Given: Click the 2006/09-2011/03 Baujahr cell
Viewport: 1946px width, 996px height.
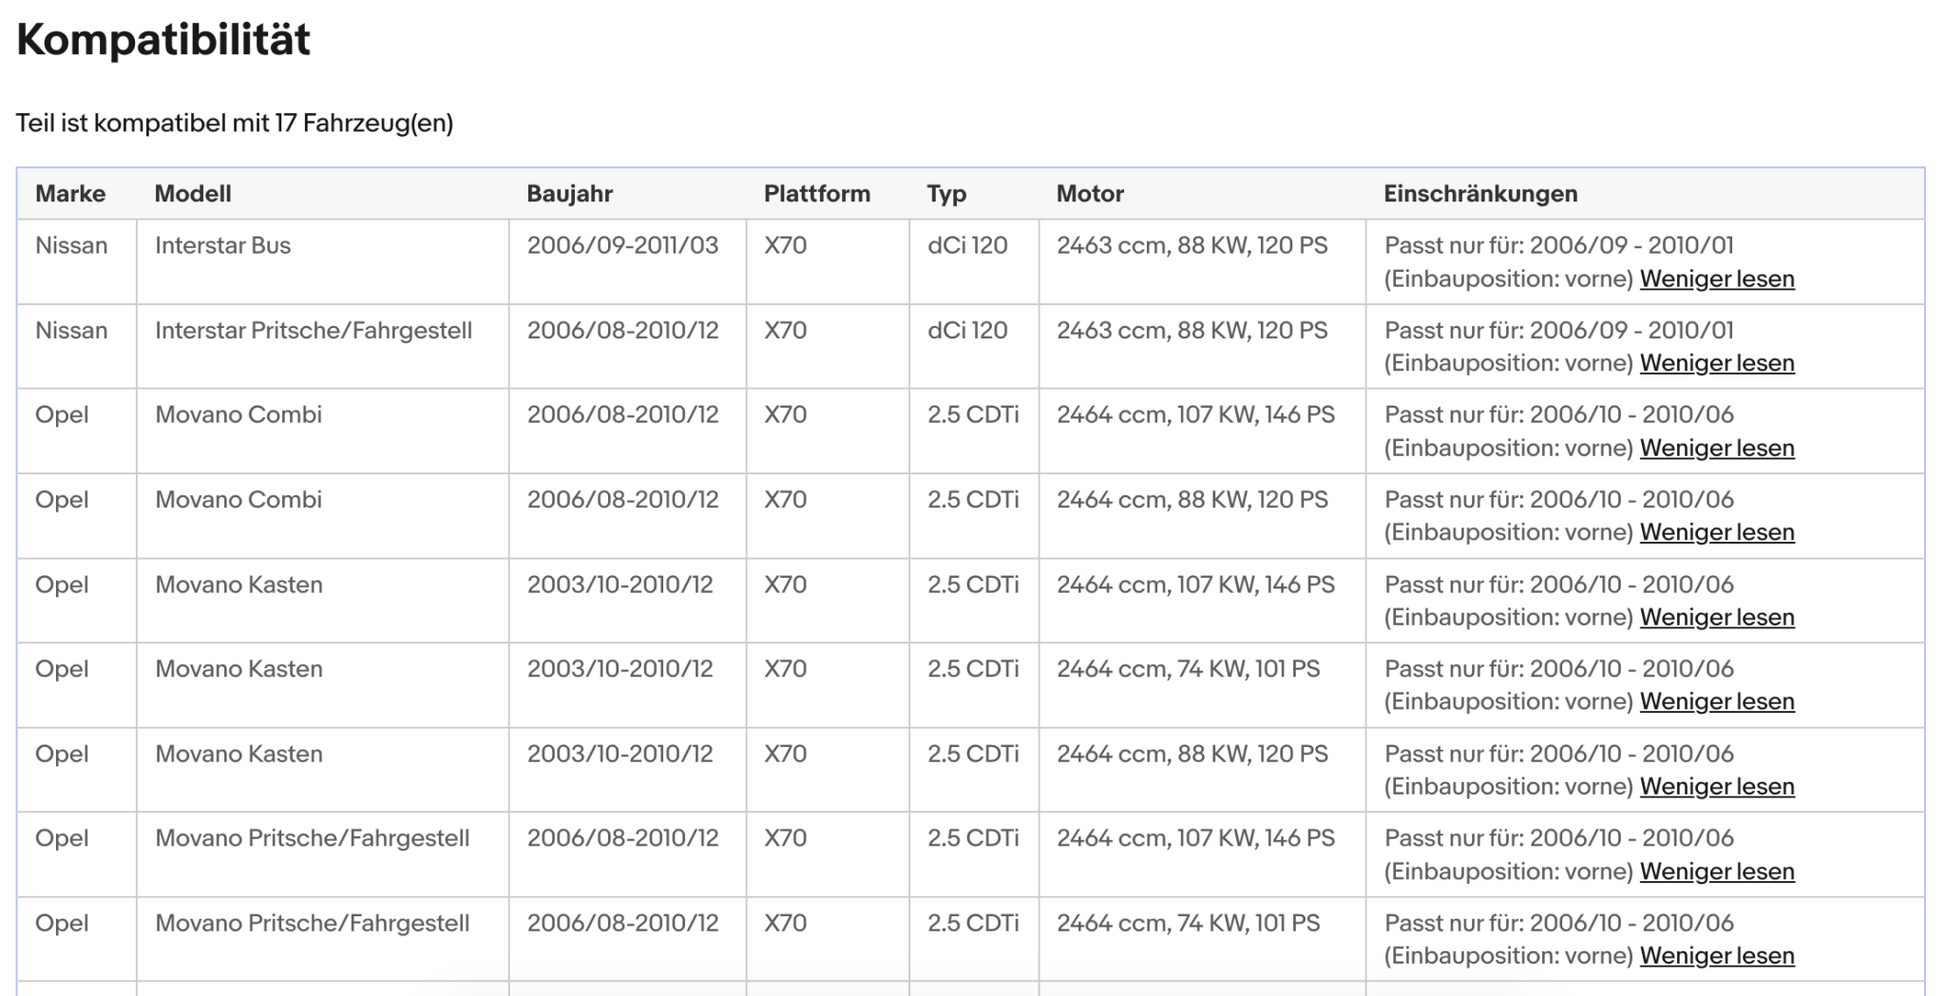Looking at the screenshot, I should [623, 246].
